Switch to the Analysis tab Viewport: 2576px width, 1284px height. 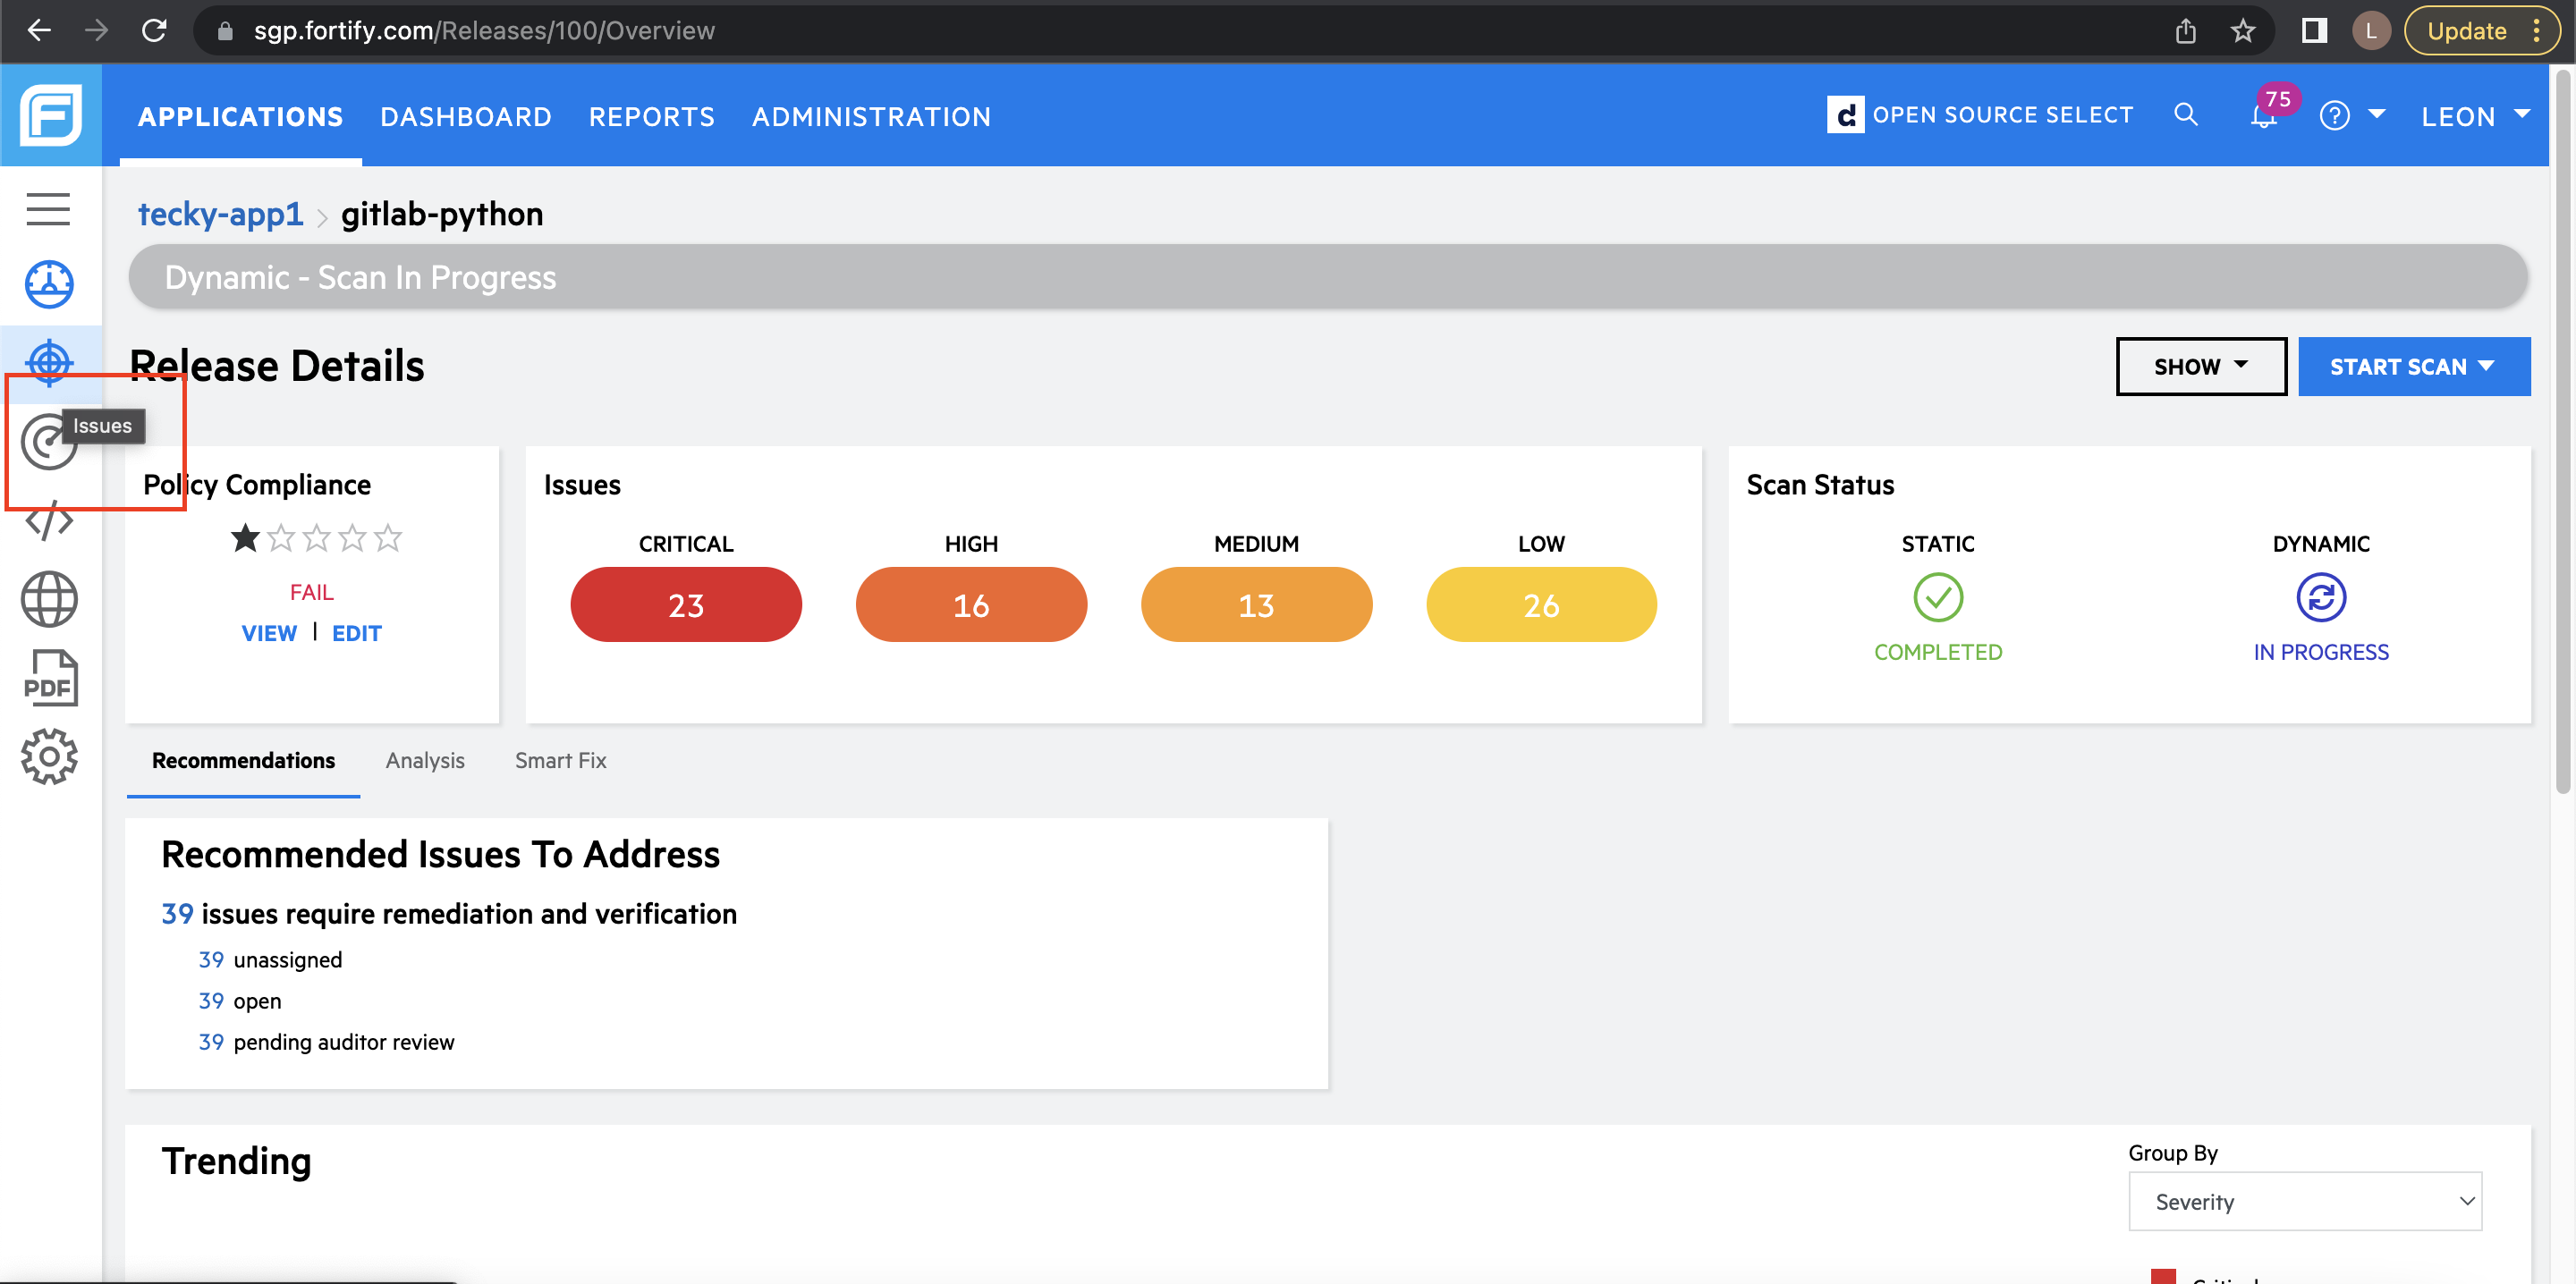point(425,760)
